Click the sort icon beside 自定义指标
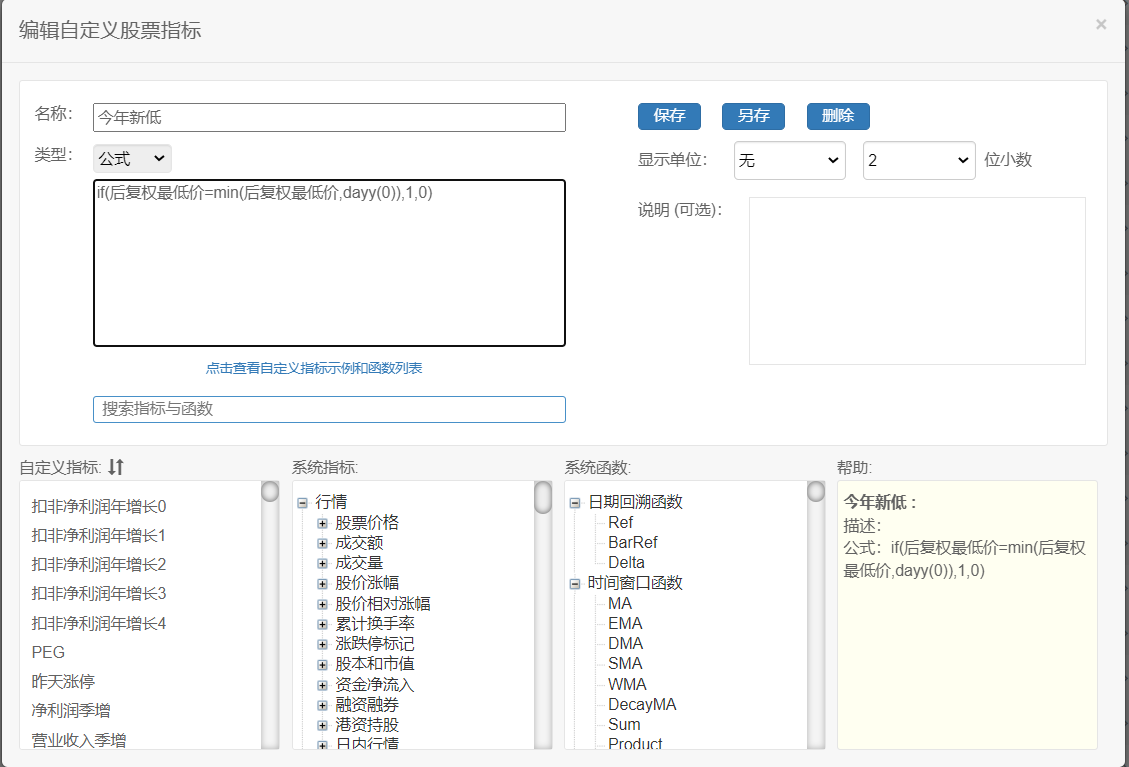This screenshot has width=1129, height=767. [116, 467]
